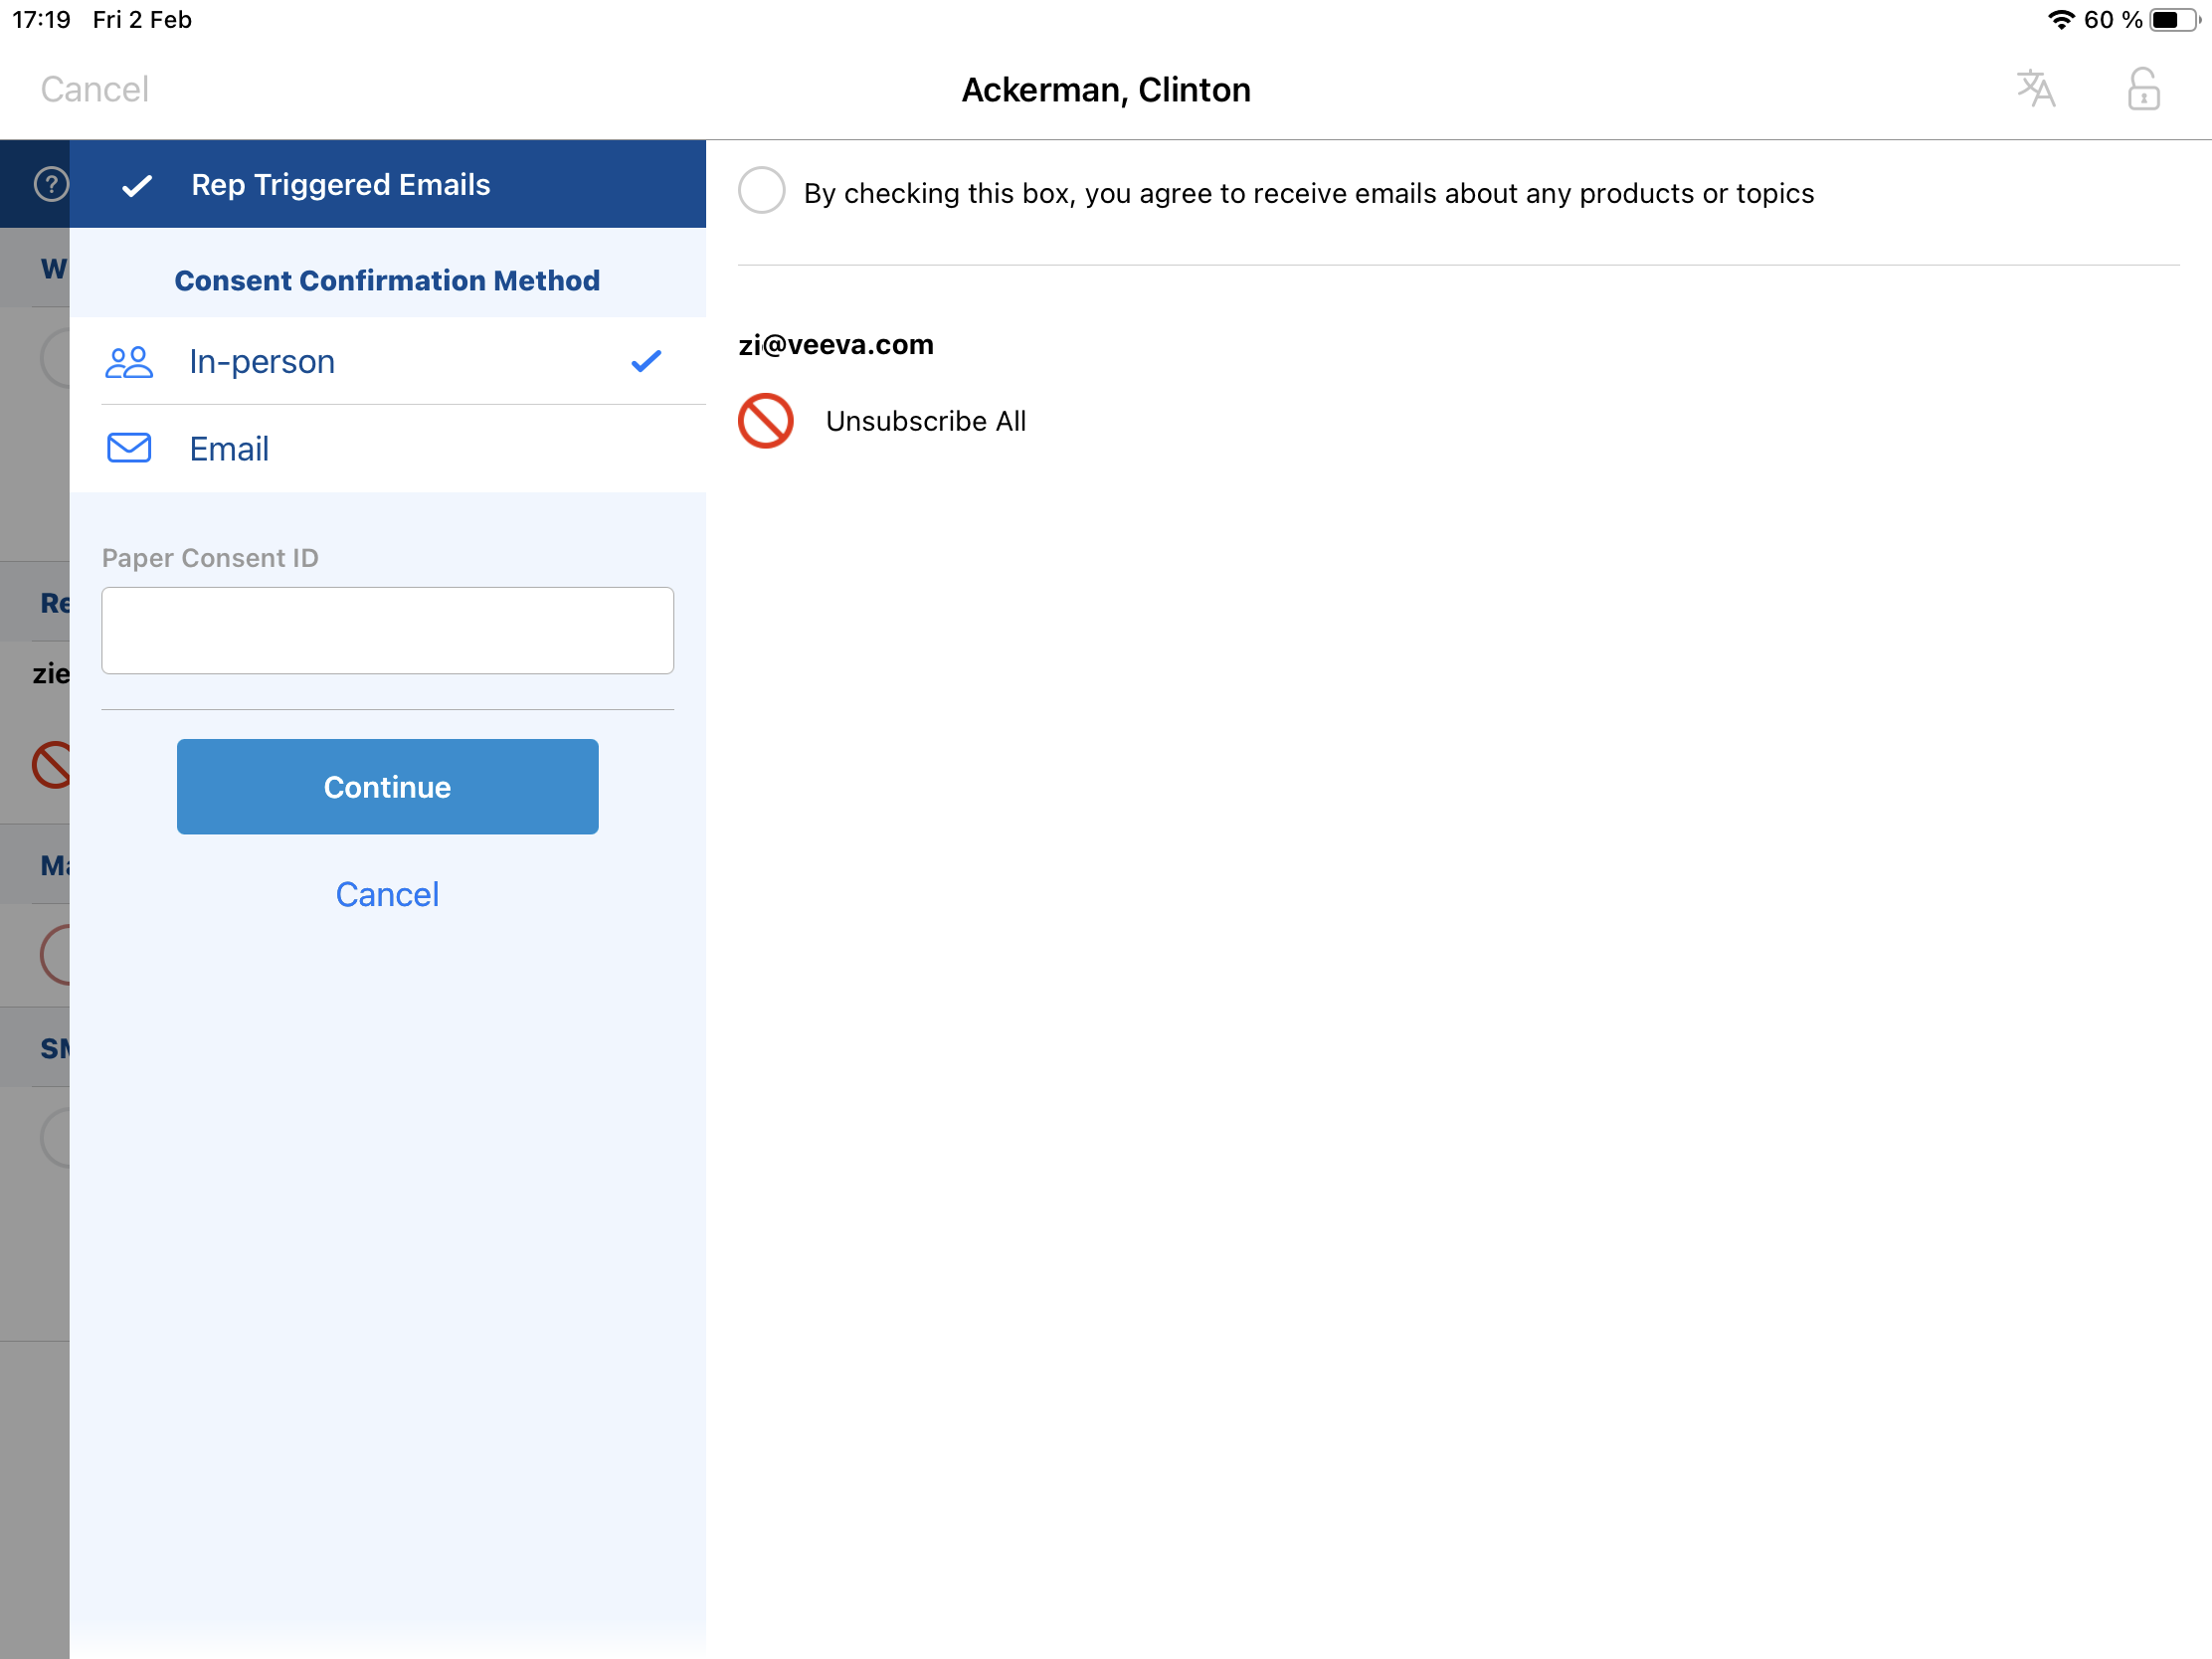Open the Rep Triggered Emails header

[x=340, y=185]
